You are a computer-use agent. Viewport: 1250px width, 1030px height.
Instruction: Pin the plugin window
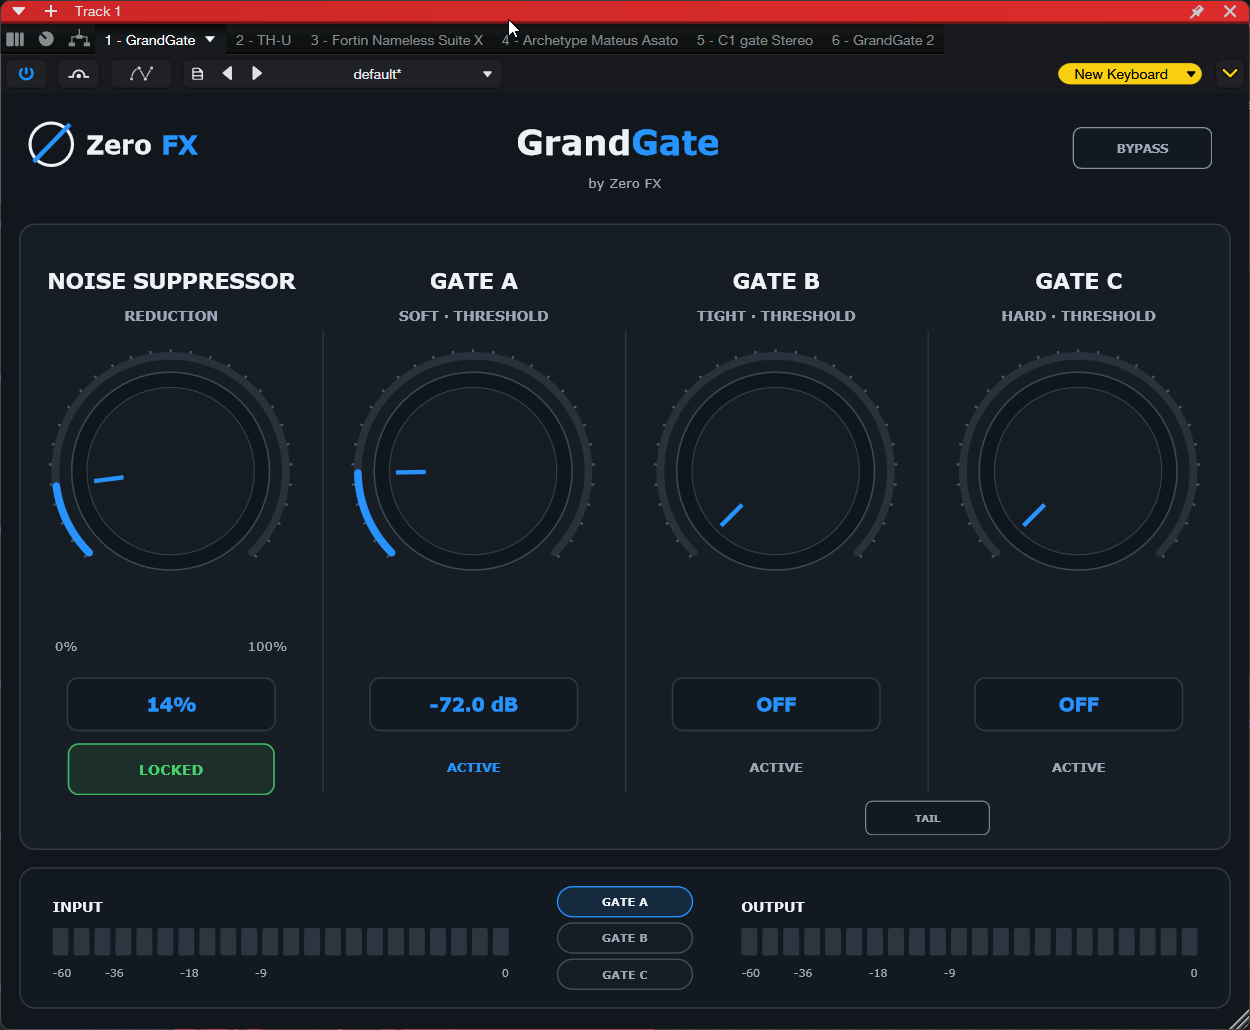[1197, 11]
